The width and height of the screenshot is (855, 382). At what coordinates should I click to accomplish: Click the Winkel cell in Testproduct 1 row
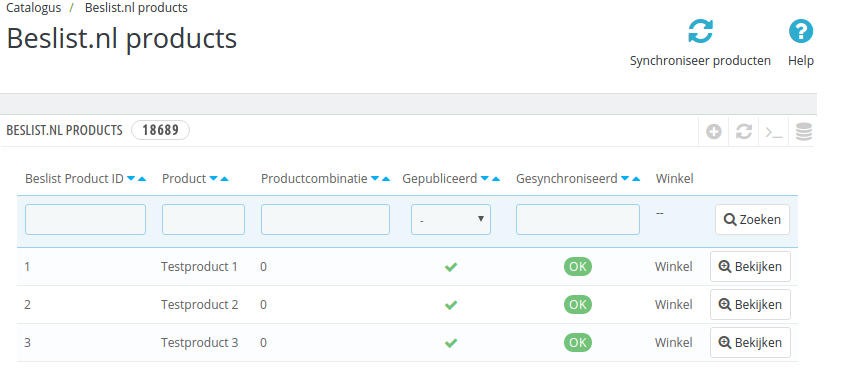click(674, 267)
